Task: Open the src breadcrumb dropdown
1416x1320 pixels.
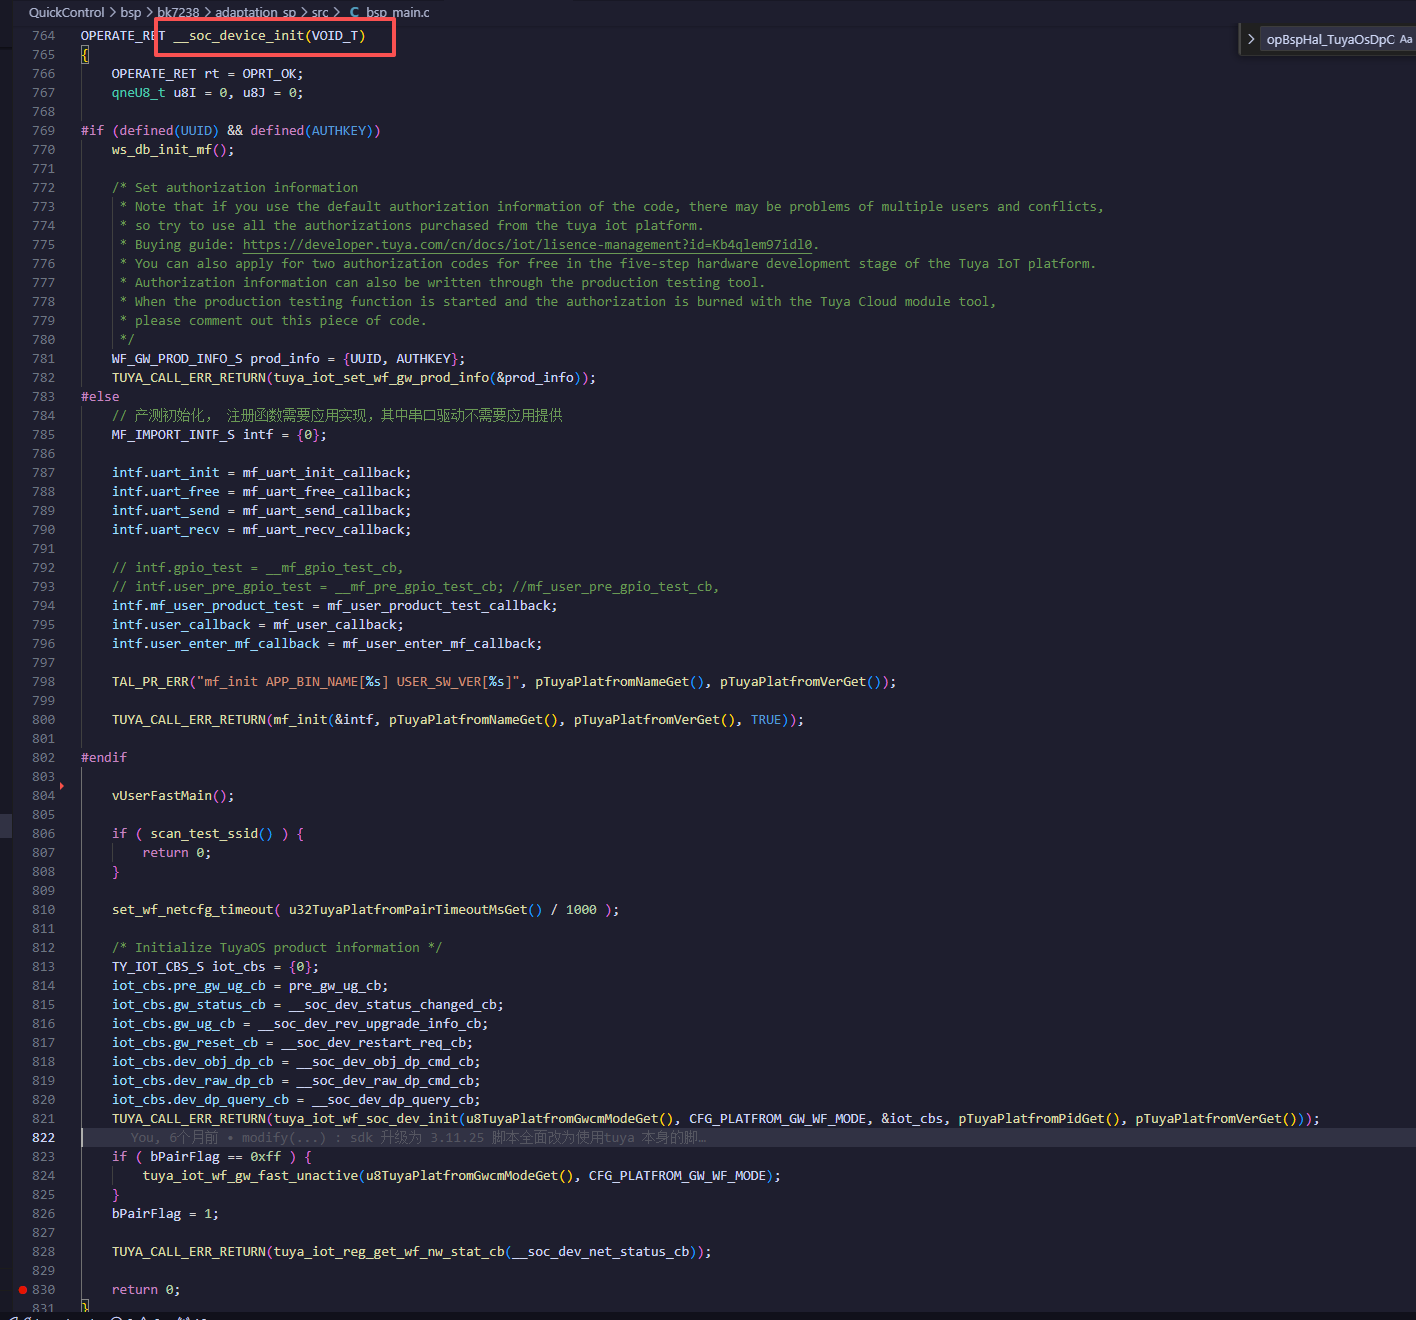Action: point(320,12)
